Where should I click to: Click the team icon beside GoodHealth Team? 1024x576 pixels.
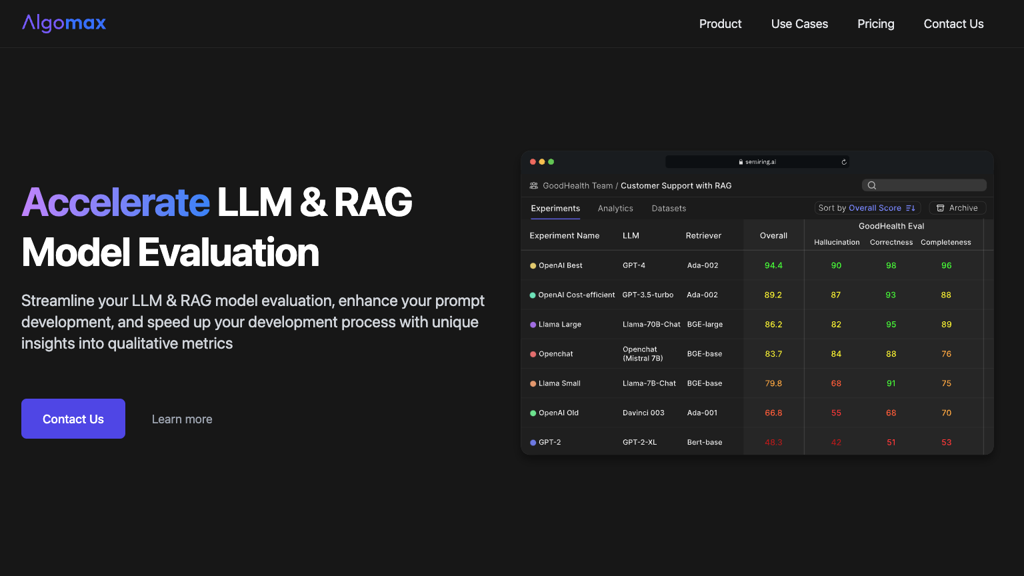[x=534, y=185]
